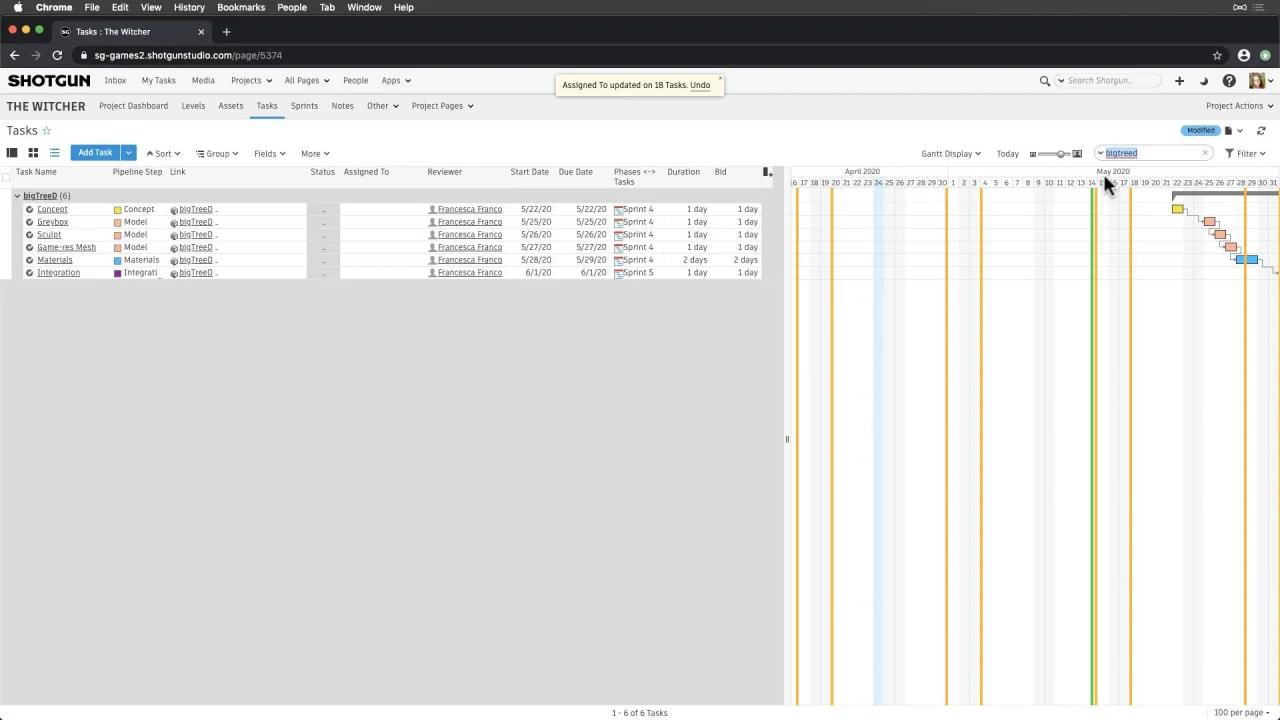Open the People page

tap(355, 81)
